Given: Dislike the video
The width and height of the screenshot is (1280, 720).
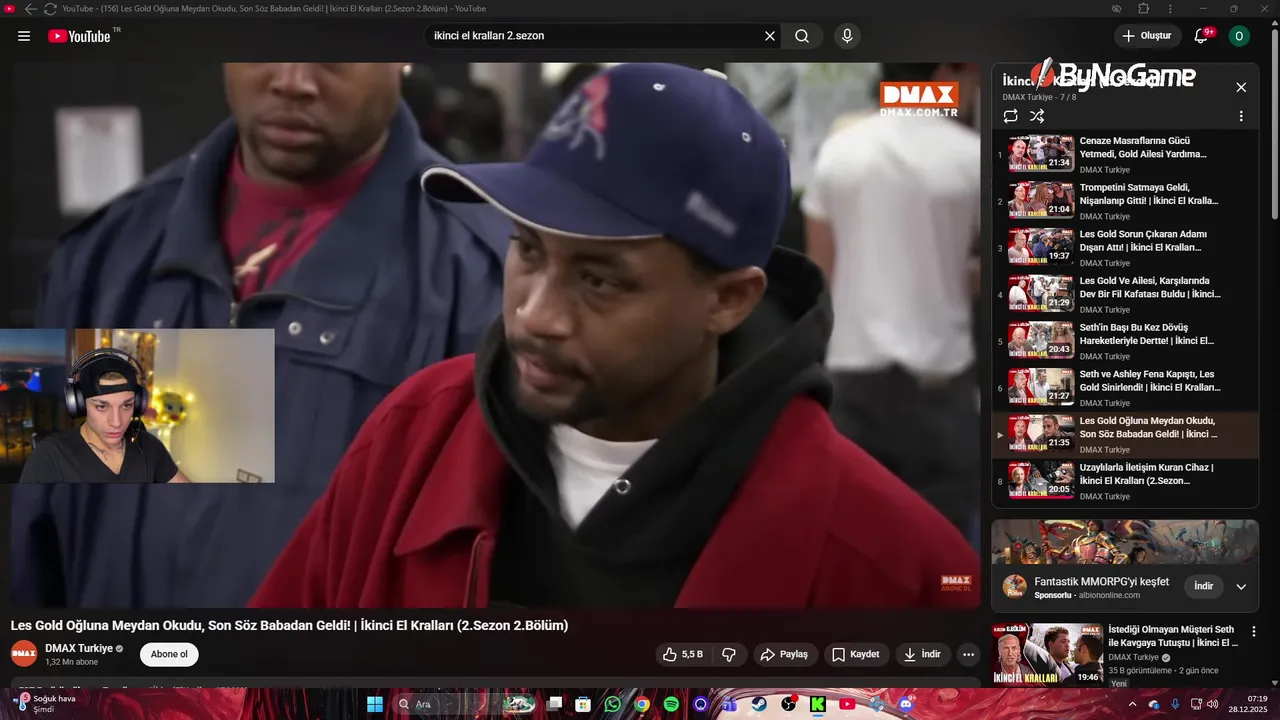Looking at the screenshot, I should click(x=729, y=655).
